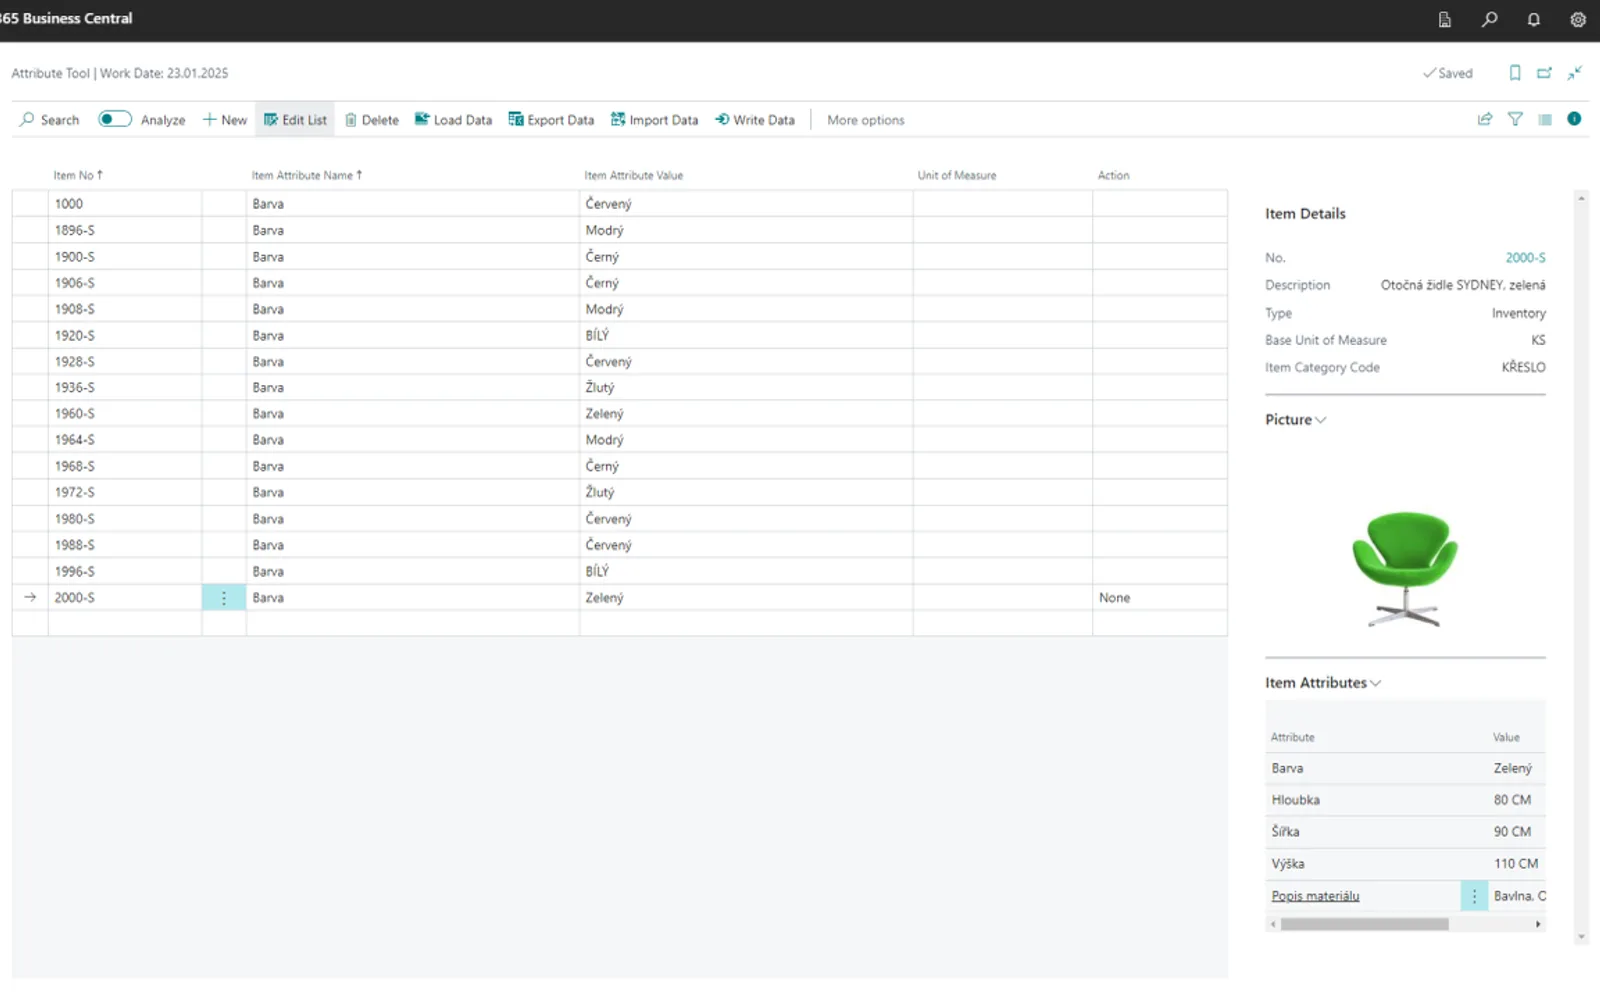Image resolution: width=1600 pixels, height=1000 pixels.
Task: Share the list via share icon
Action: point(1485,119)
